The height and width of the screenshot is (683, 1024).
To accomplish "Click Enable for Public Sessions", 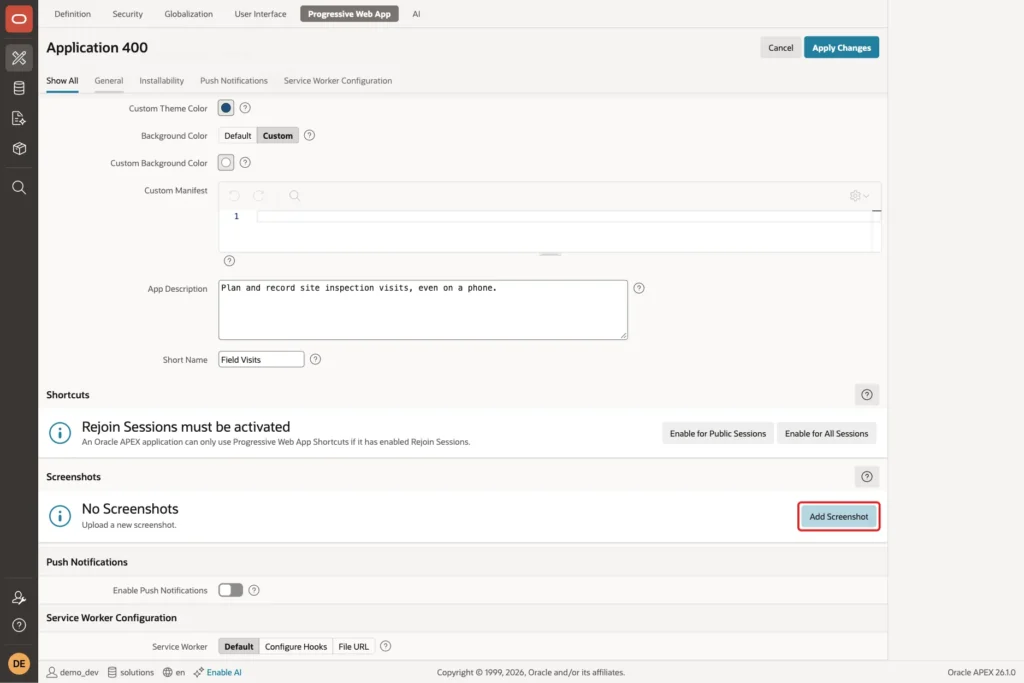I will click(x=718, y=434).
